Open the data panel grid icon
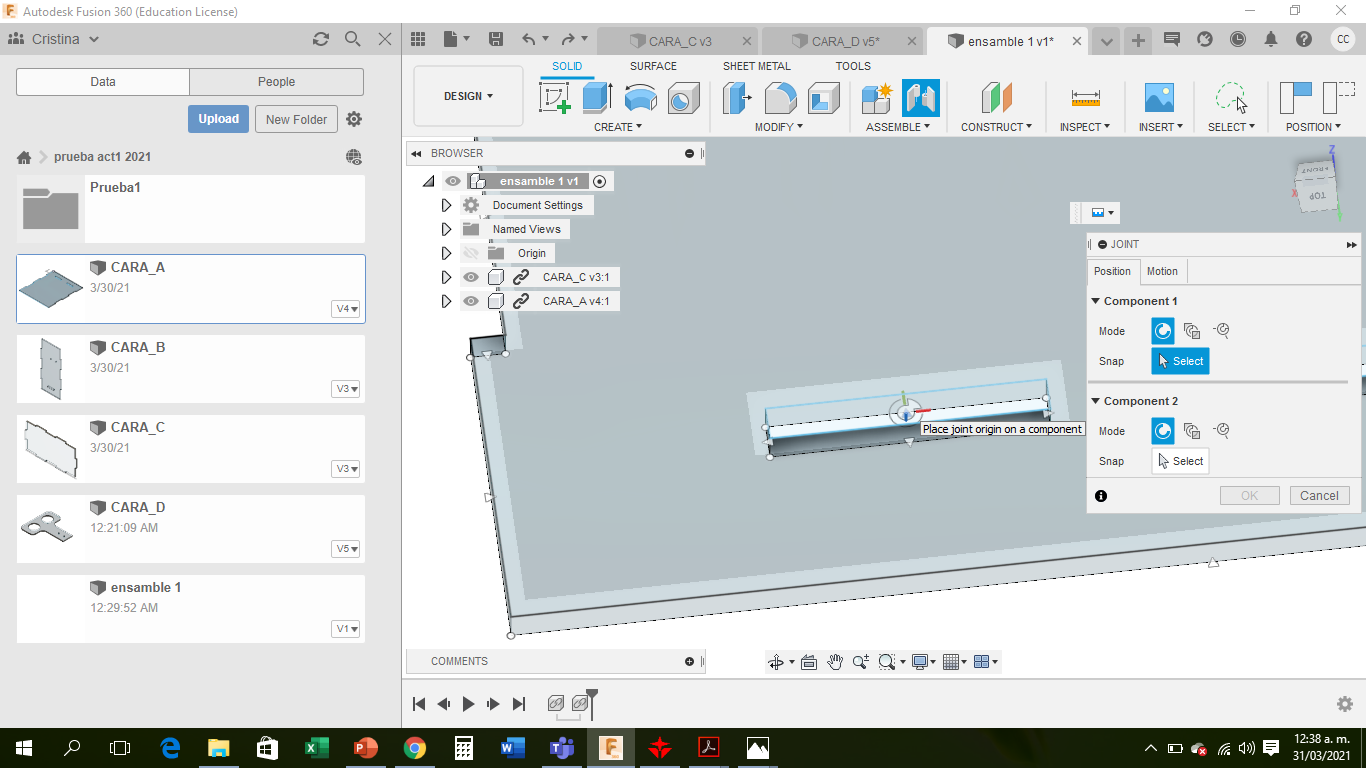 click(418, 39)
